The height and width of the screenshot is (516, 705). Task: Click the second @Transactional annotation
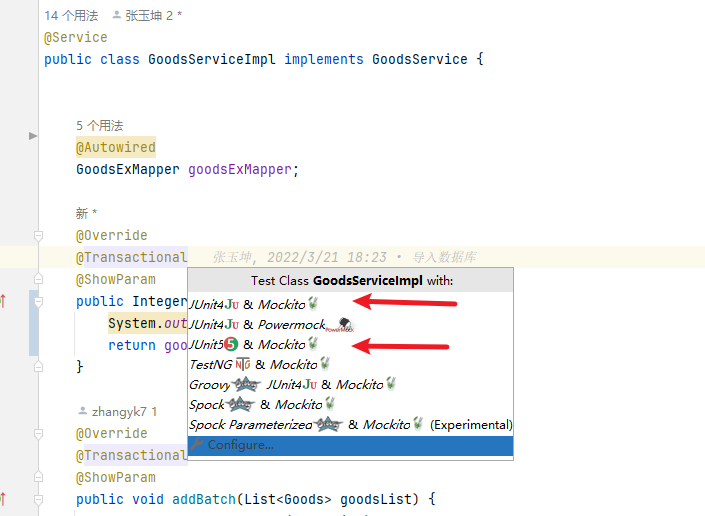132,455
